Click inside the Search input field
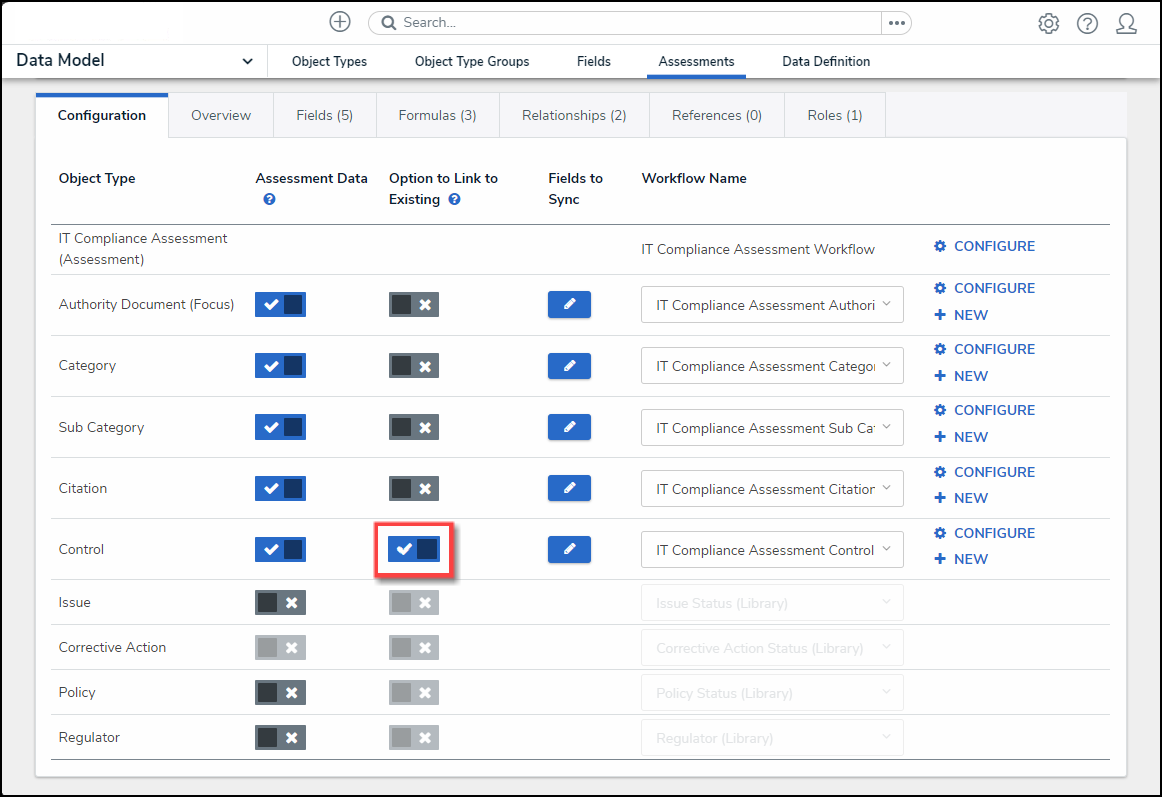This screenshot has width=1162, height=797. [630, 23]
